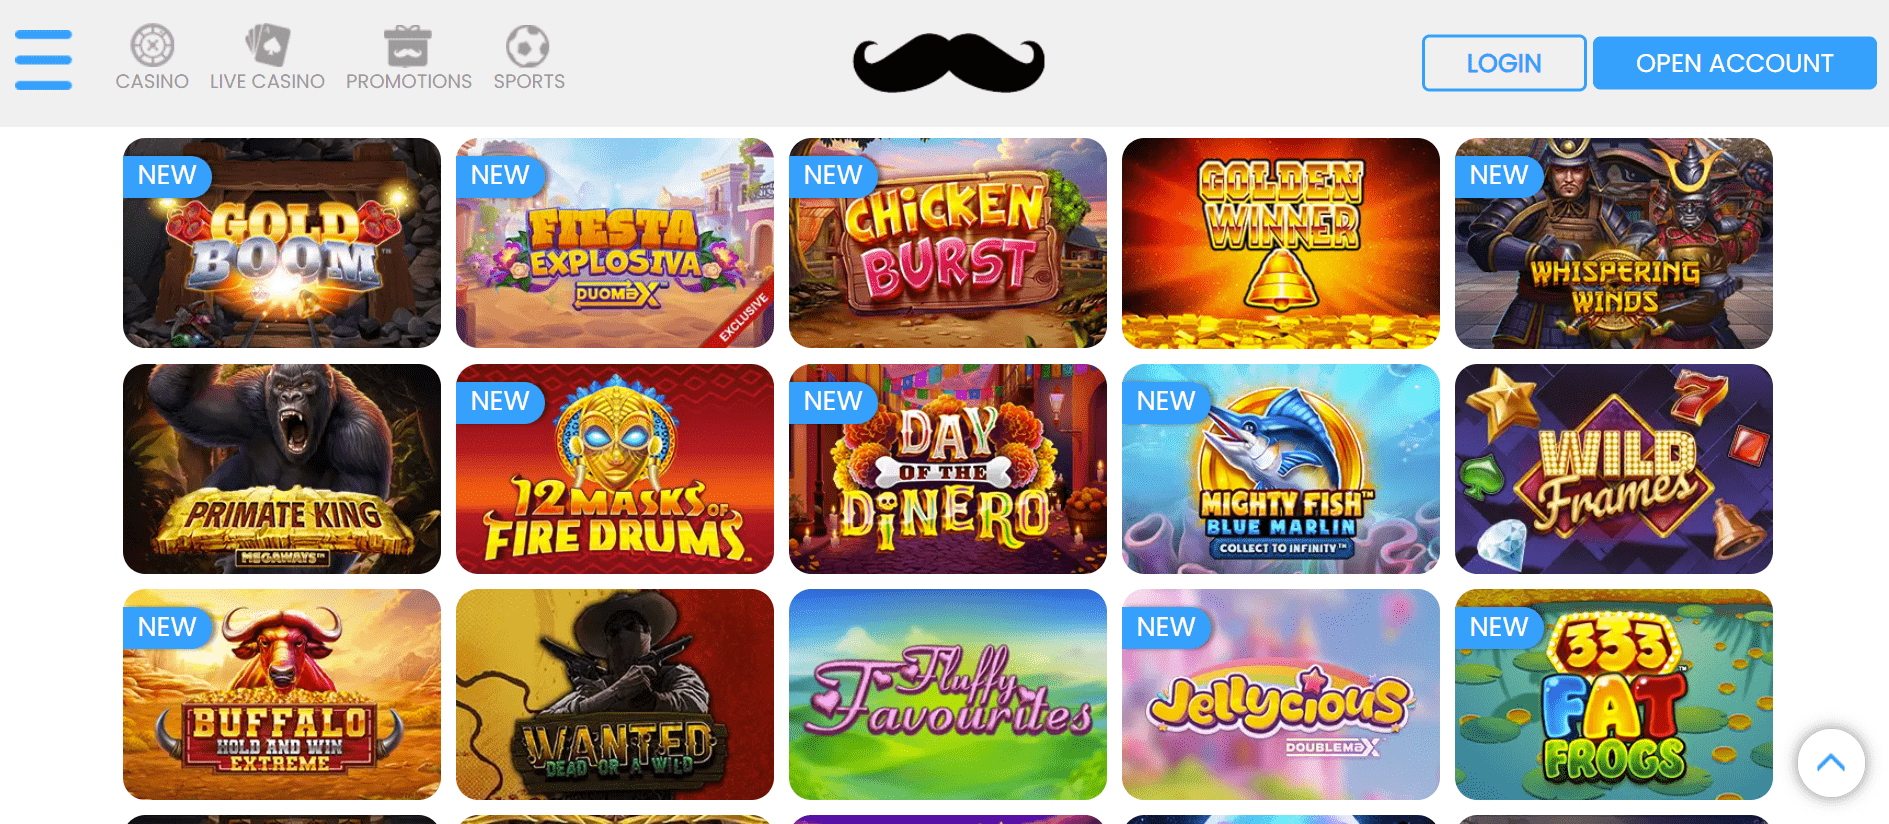
Task: Open Live Casino cards icon
Action: click(267, 46)
